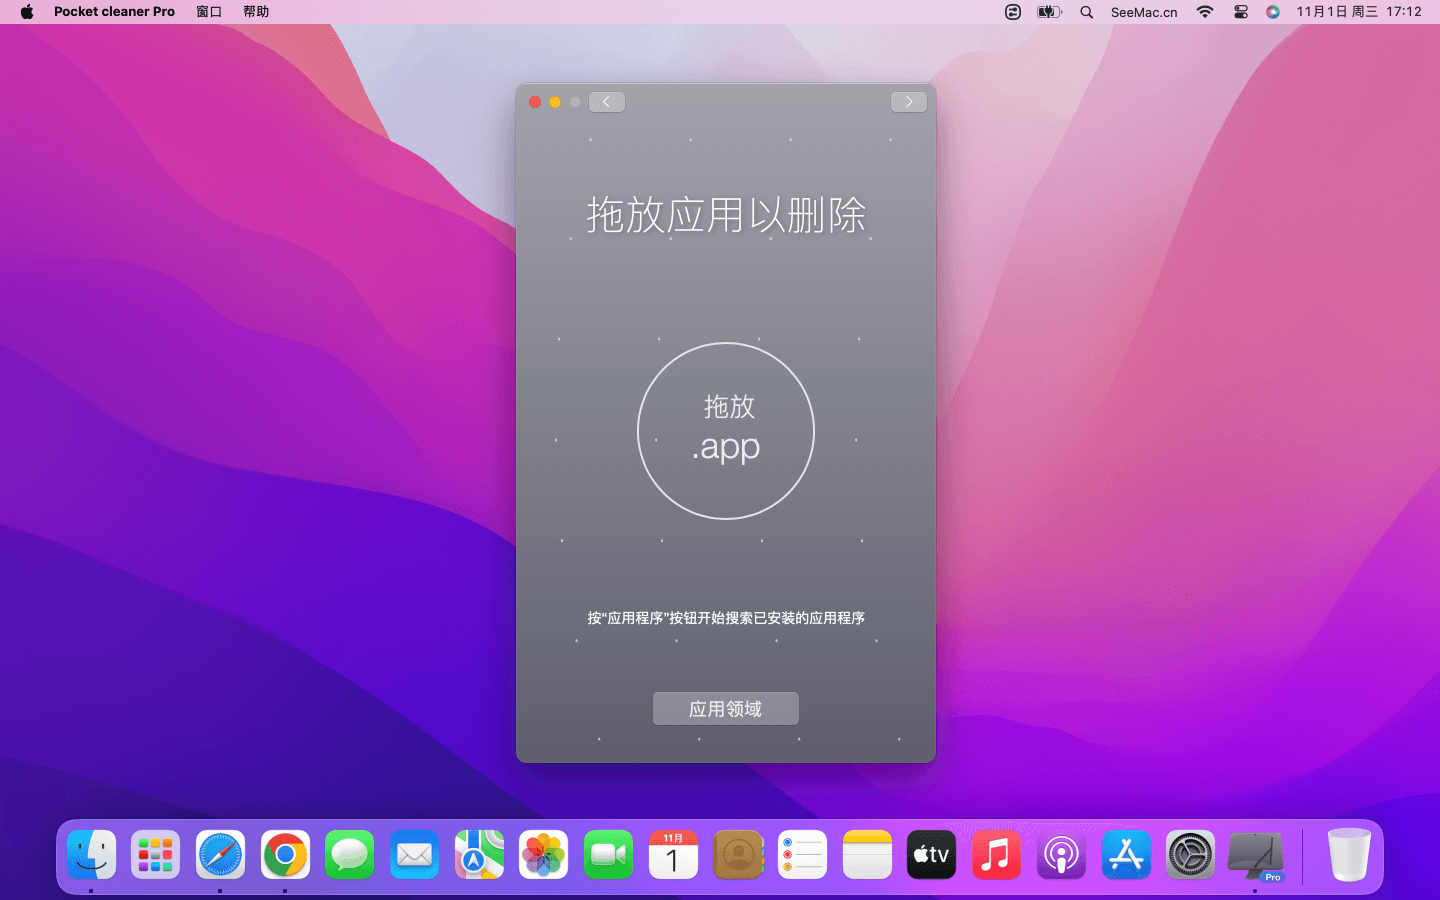This screenshot has height=900, width=1440.
Task: Click the back arrow in the window titlebar
Action: click(606, 102)
